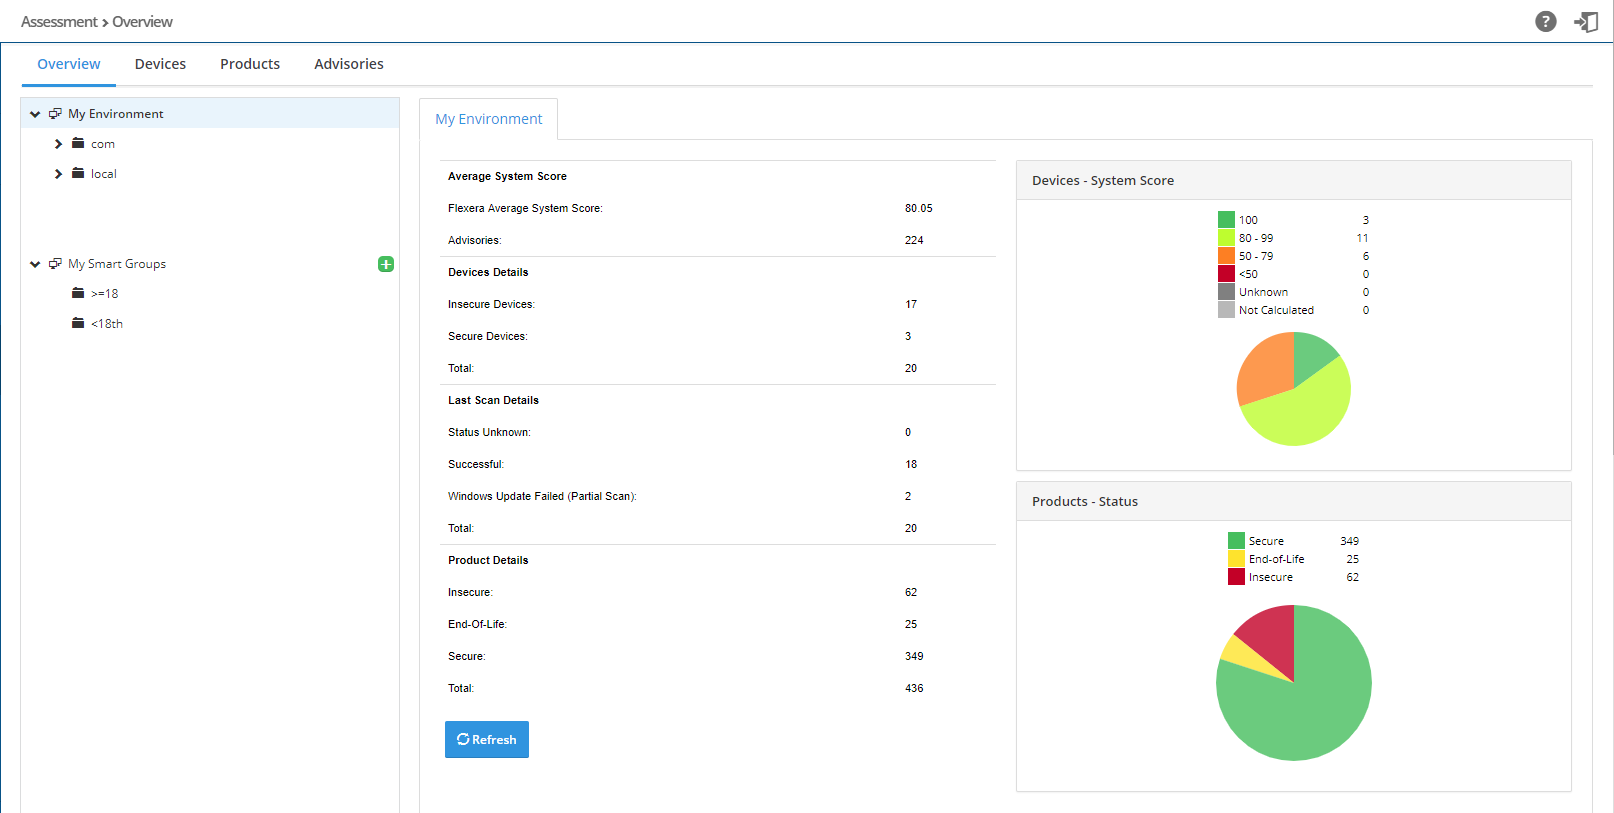This screenshot has width=1614, height=813.
Task: Expand the local folder node
Action: pyautogui.click(x=58, y=174)
